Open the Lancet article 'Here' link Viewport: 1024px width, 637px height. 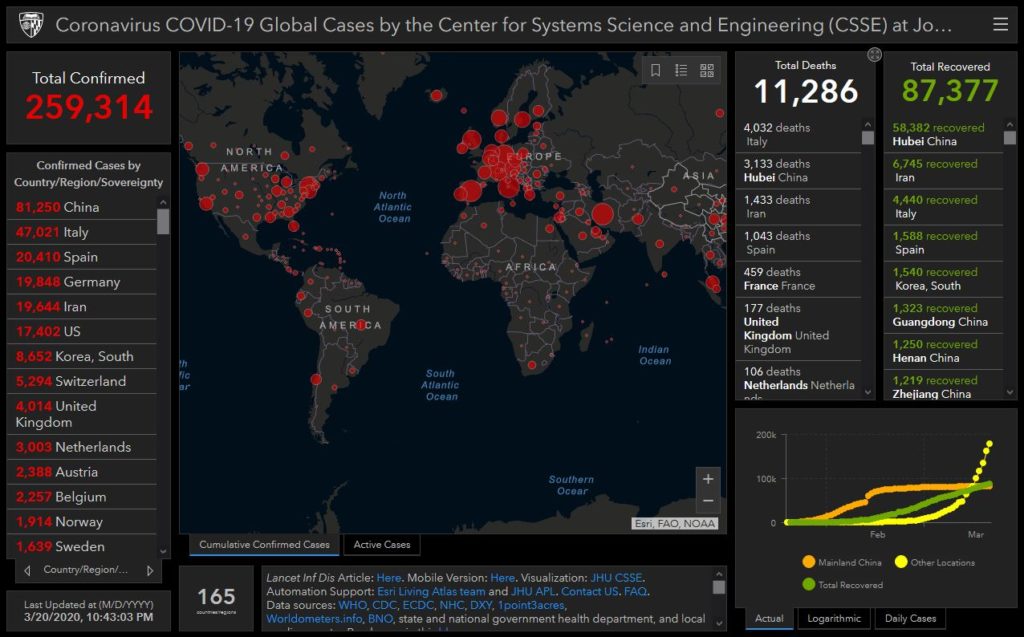click(x=389, y=578)
